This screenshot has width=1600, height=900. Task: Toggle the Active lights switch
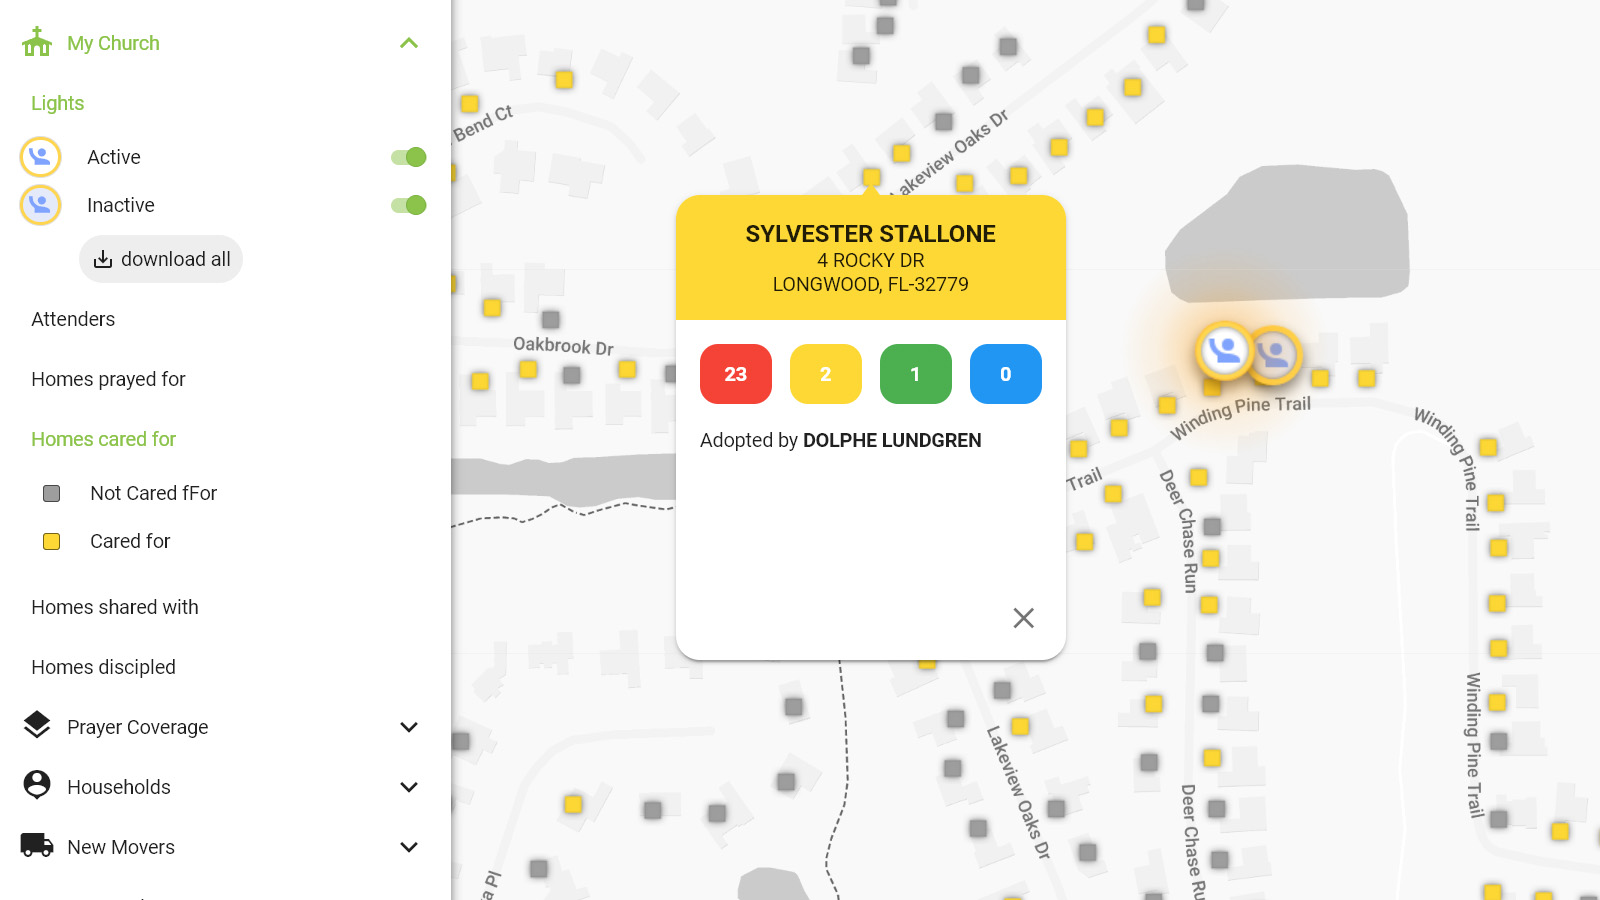coord(409,157)
